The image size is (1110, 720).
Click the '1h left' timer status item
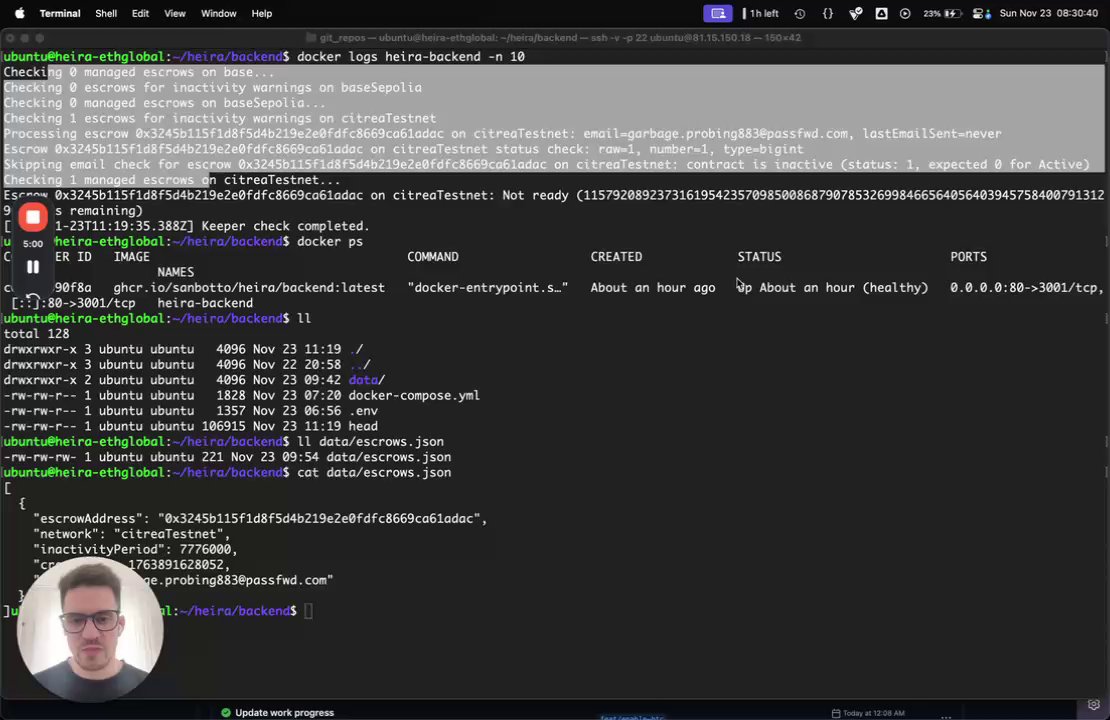click(x=760, y=13)
